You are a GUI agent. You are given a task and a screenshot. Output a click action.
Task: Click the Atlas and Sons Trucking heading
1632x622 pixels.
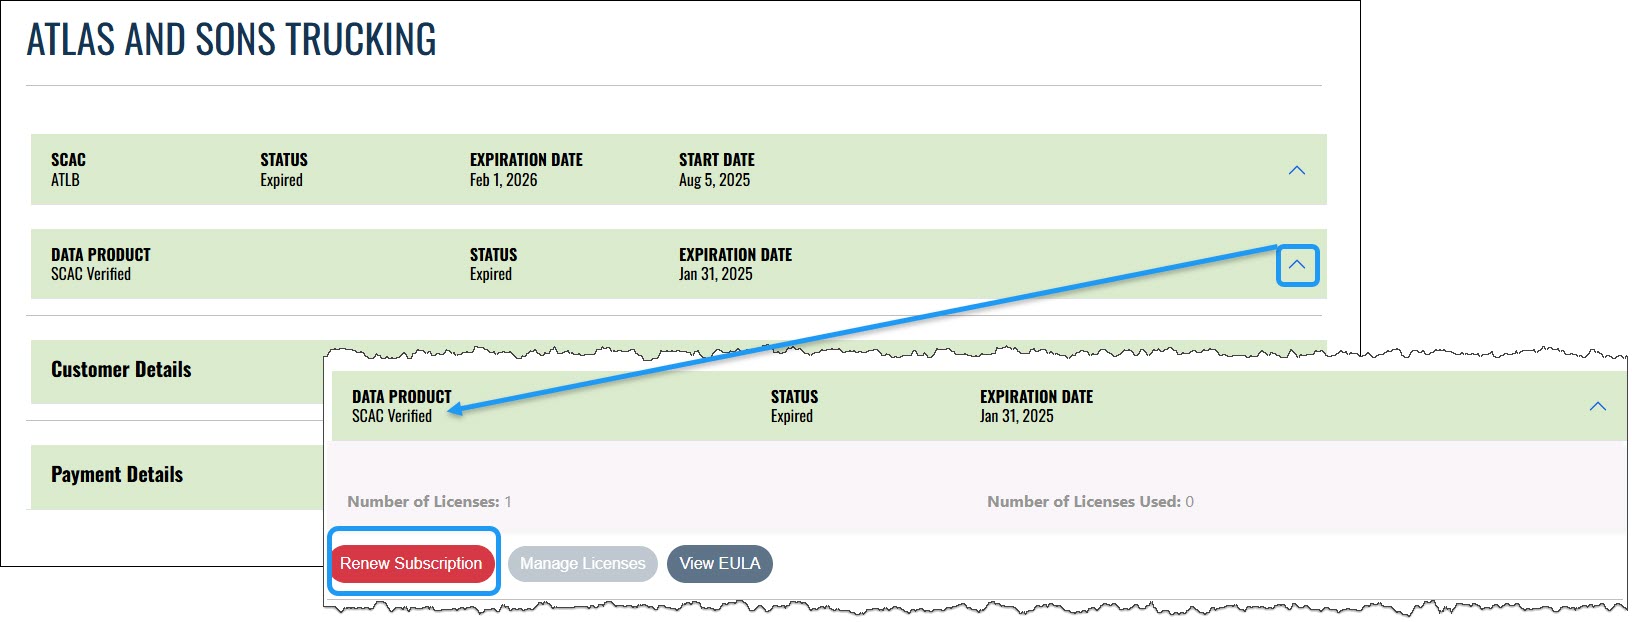231,40
